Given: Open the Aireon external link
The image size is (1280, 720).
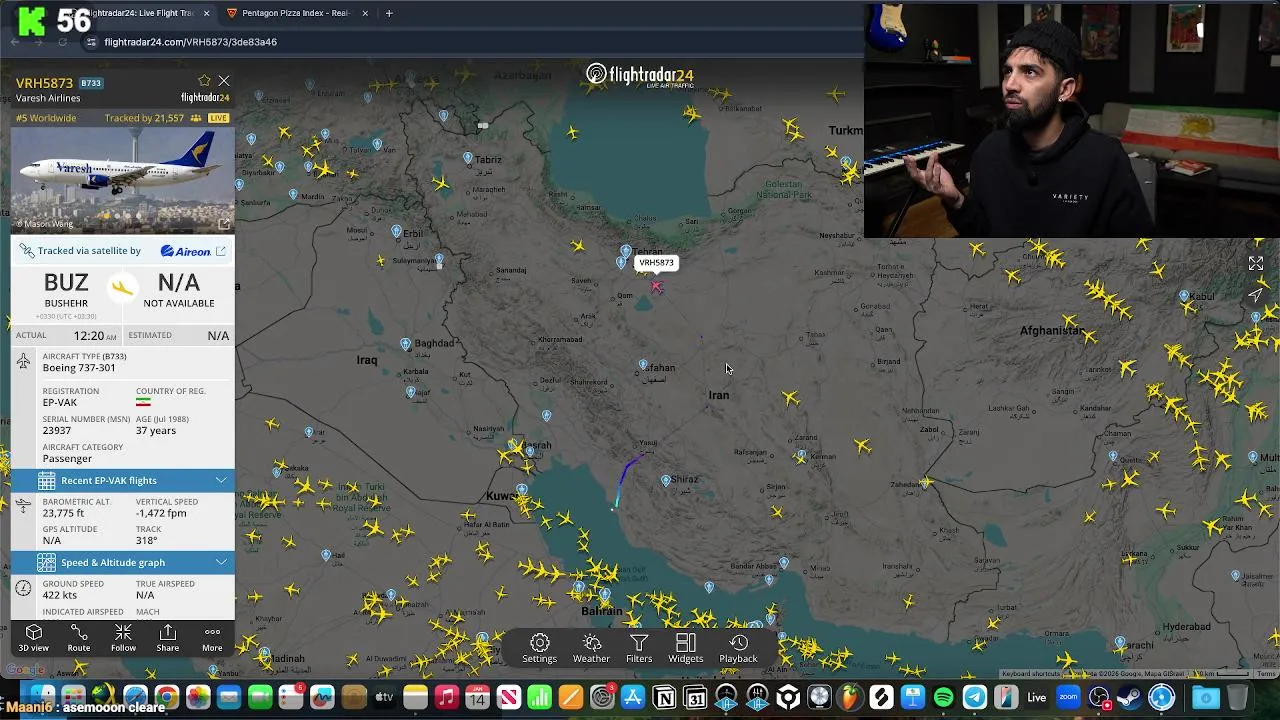Looking at the screenshot, I should pyautogui.click(x=221, y=251).
